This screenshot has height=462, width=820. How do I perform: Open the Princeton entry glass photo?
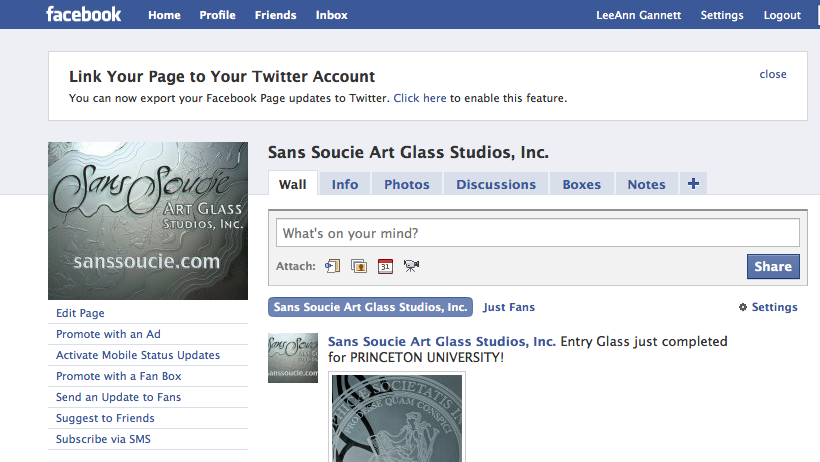[x=397, y=418]
